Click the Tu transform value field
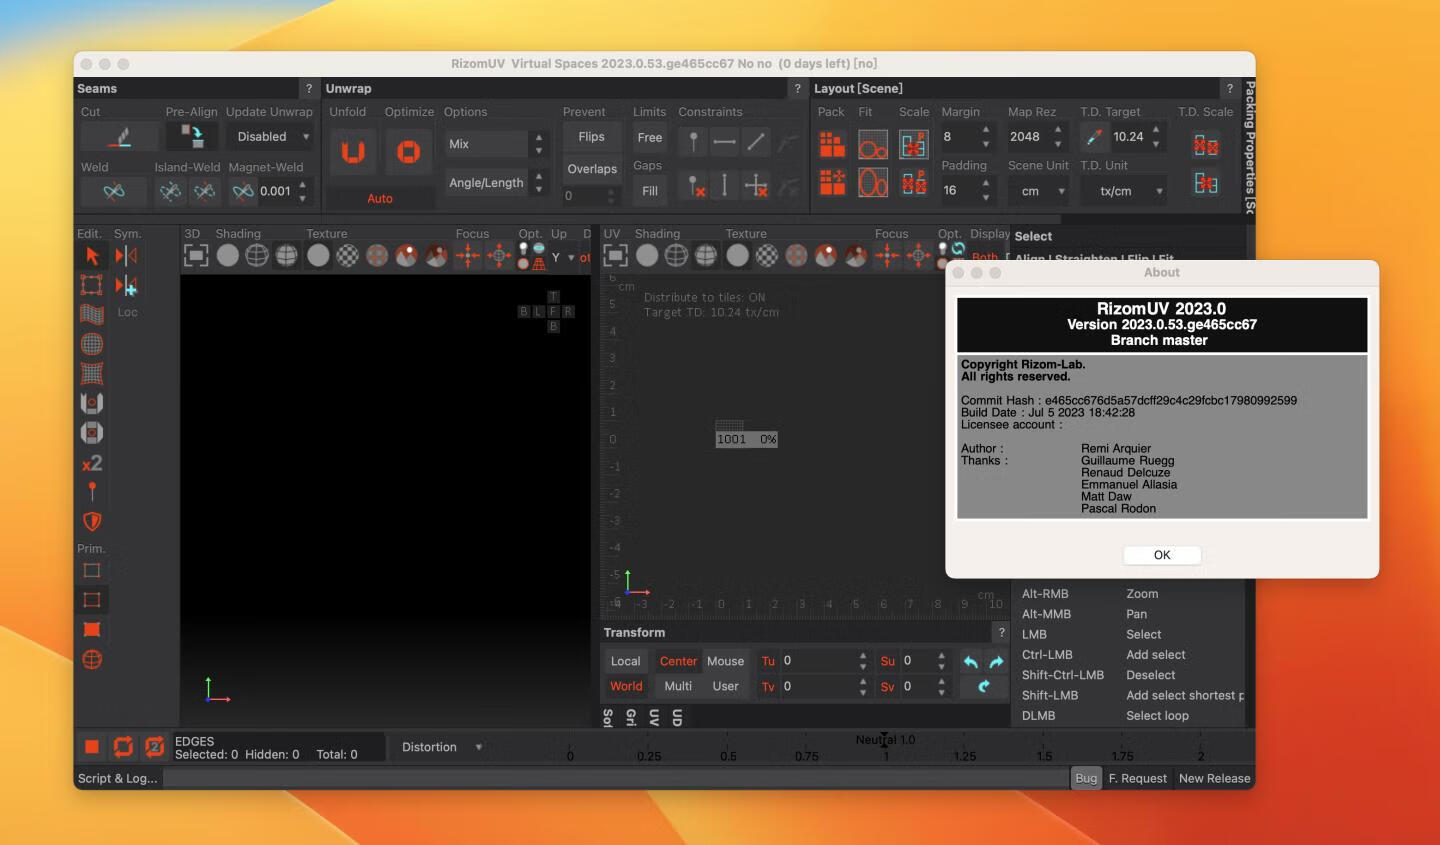The image size is (1440, 845). pos(818,661)
